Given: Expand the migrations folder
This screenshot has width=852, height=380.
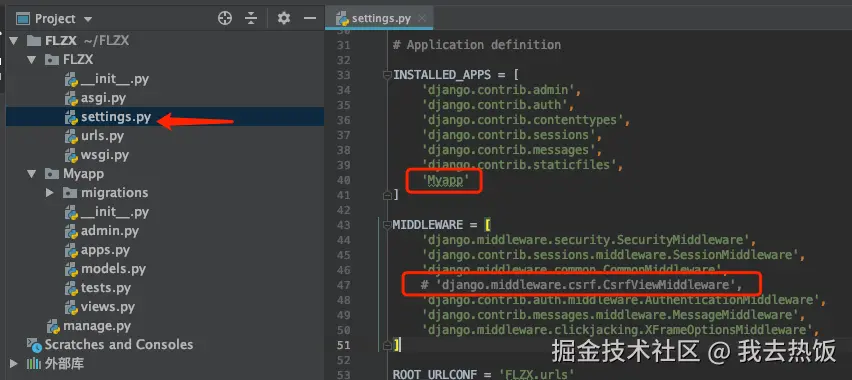Looking at the screenshot, I should coord(50,193).
